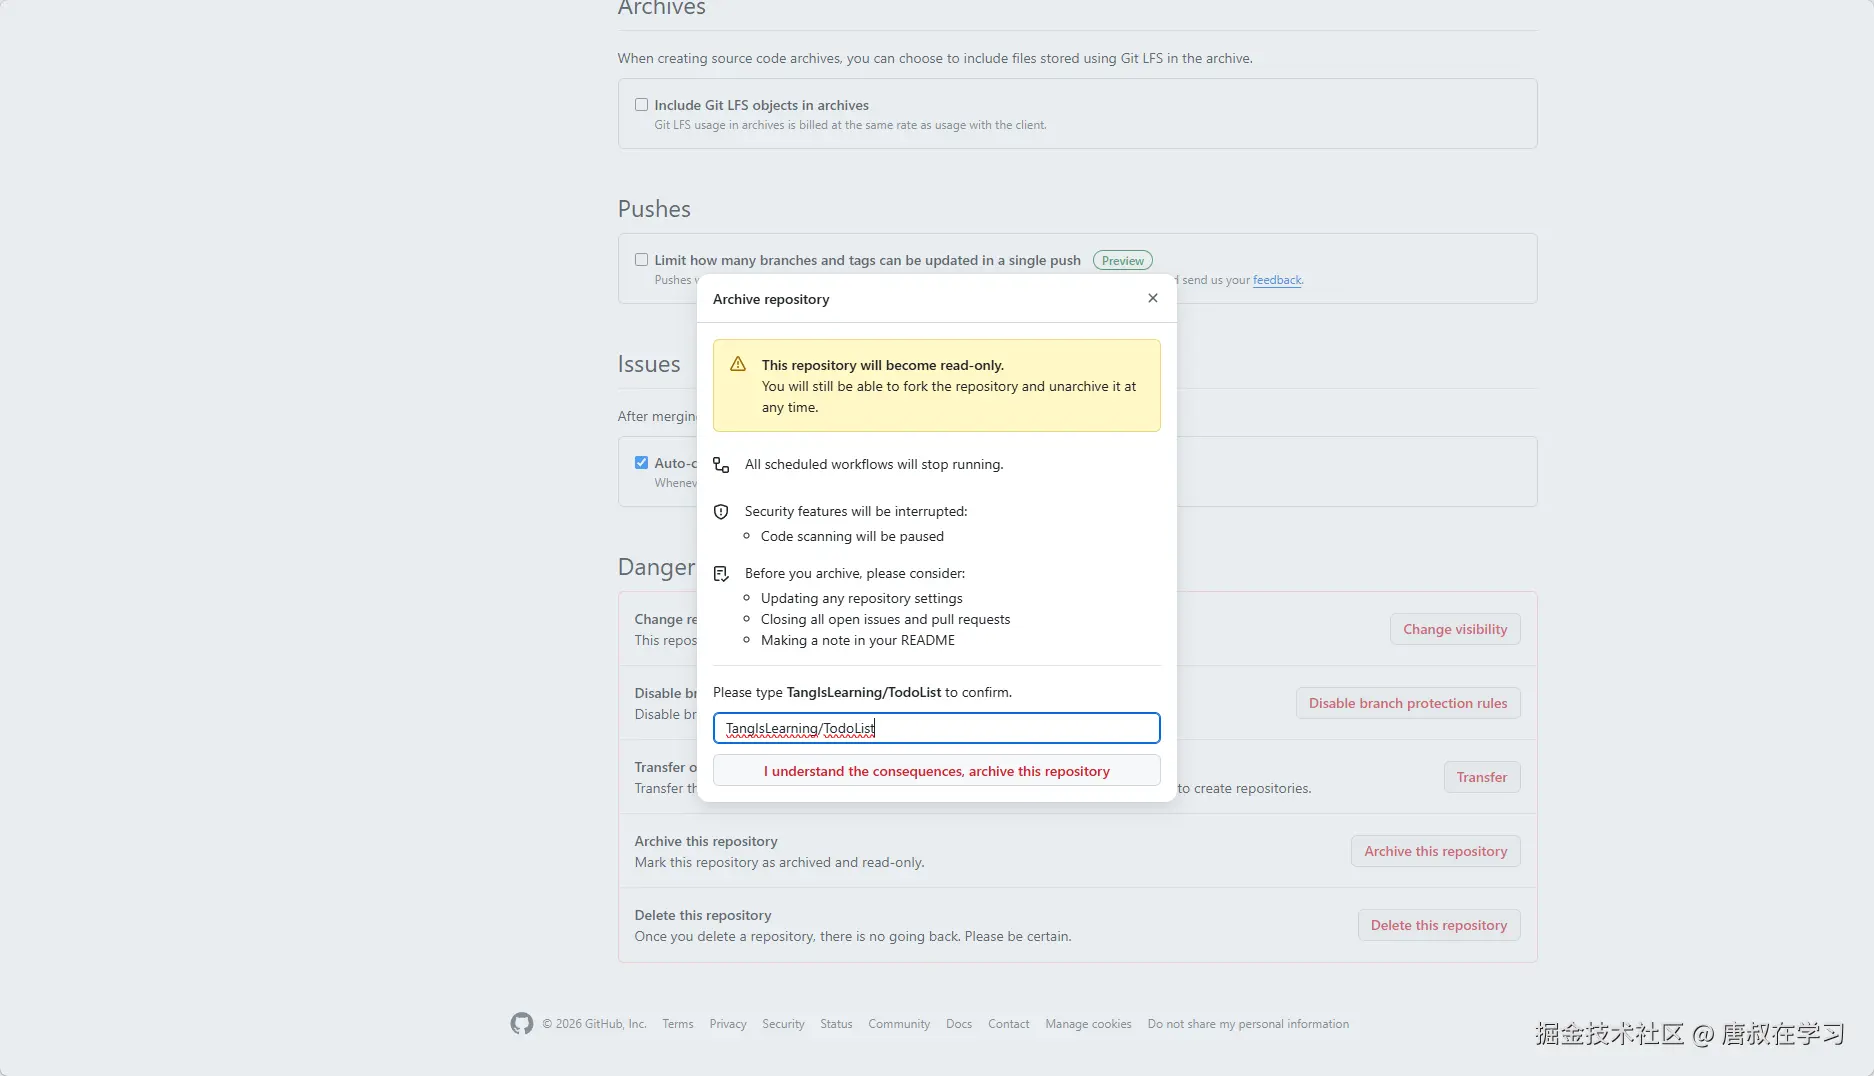Click Manage cookies in the footer
The image size is (1874, 1076).
pyautogui.click(x=1088, y=1024)
